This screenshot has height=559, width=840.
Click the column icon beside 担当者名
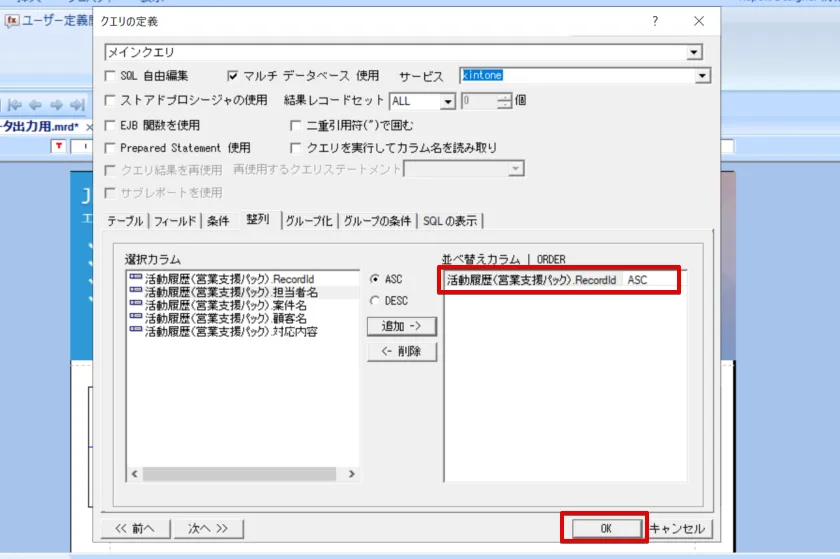coord(136,293)
